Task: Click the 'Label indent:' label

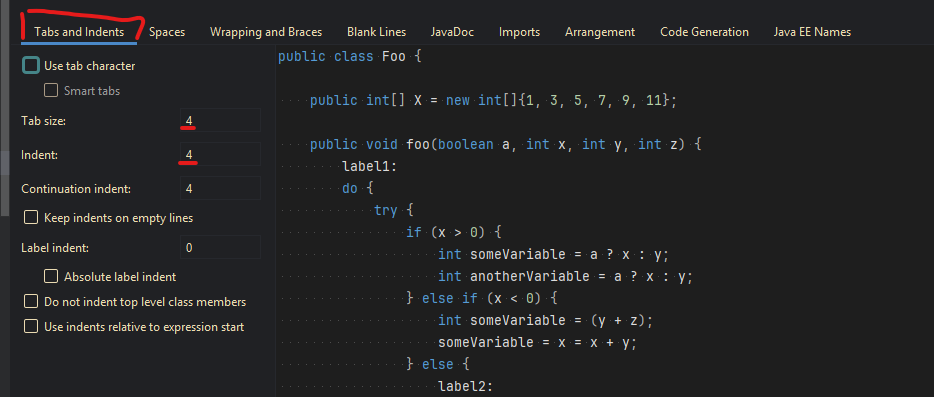Action: click(55, 247)
